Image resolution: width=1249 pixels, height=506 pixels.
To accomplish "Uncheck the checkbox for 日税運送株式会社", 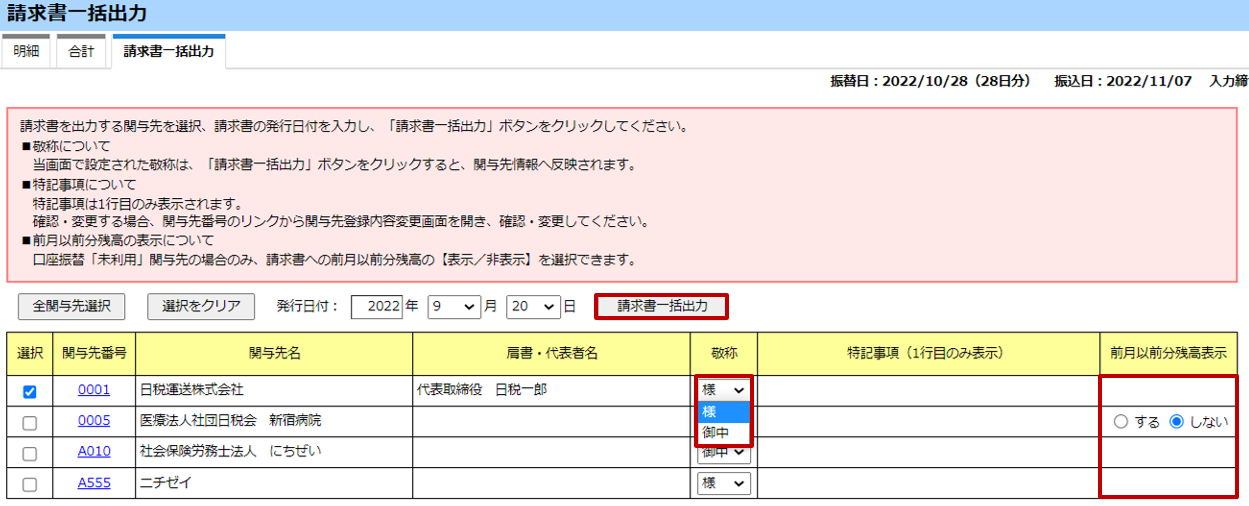I will coord(29,391).
